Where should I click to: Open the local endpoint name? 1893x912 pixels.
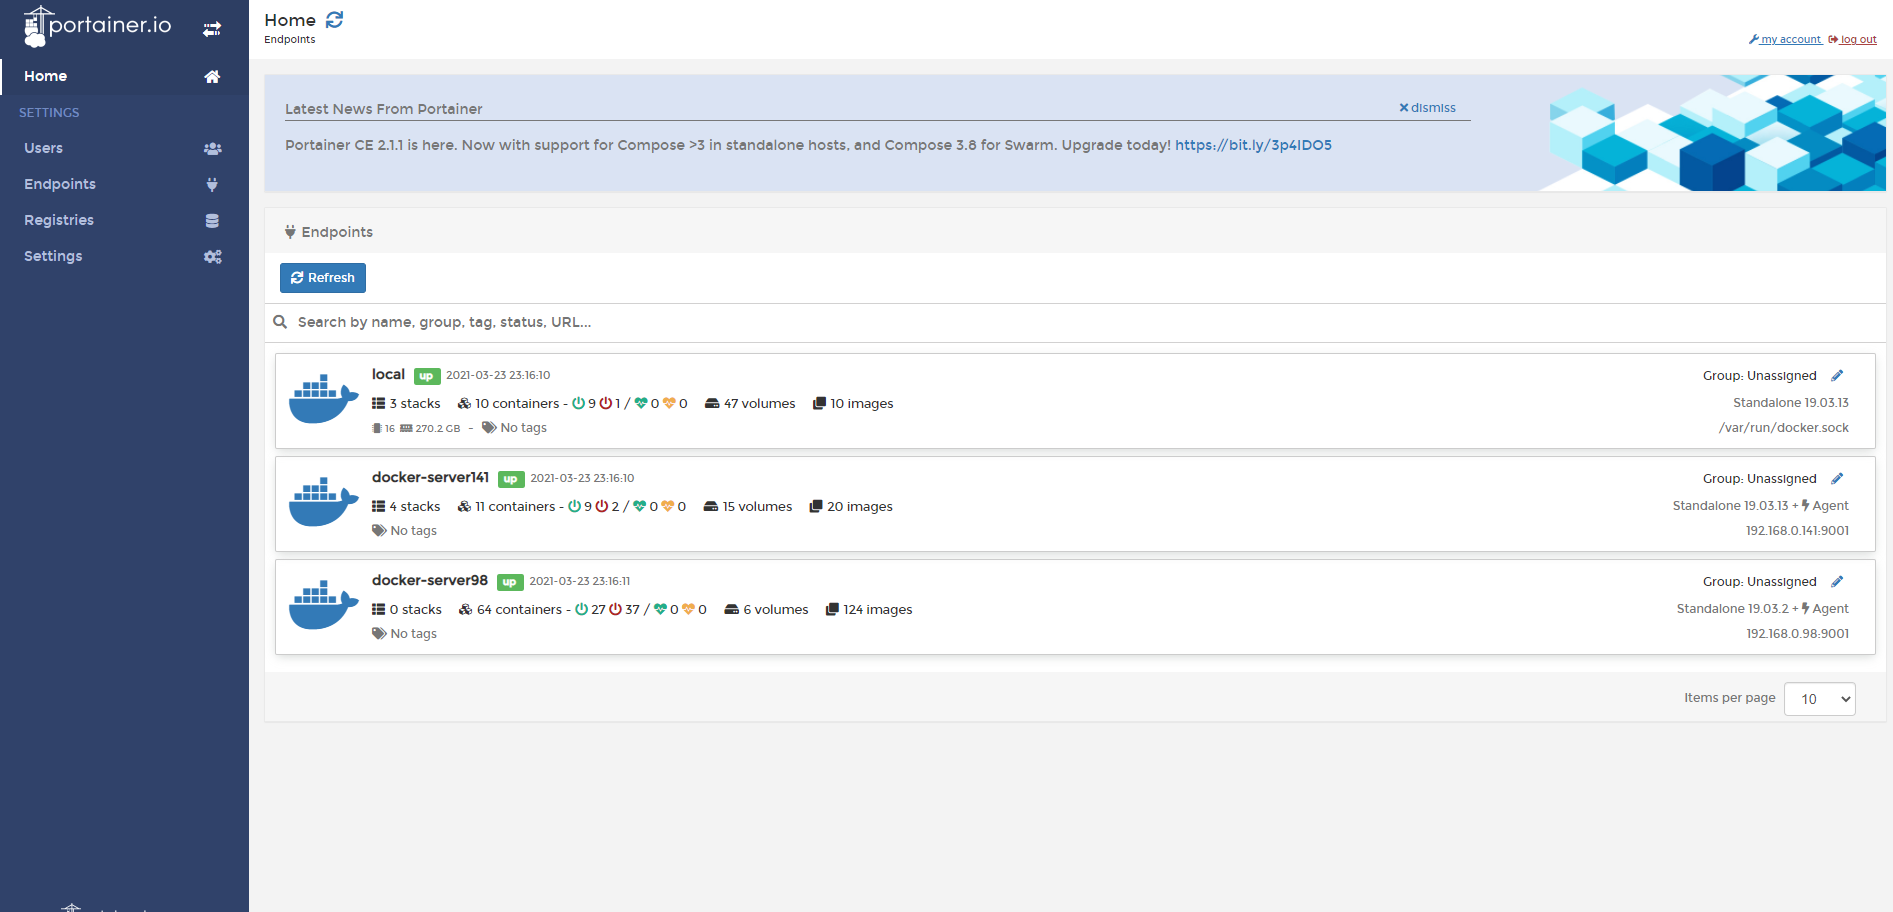(x=388, y=374)
